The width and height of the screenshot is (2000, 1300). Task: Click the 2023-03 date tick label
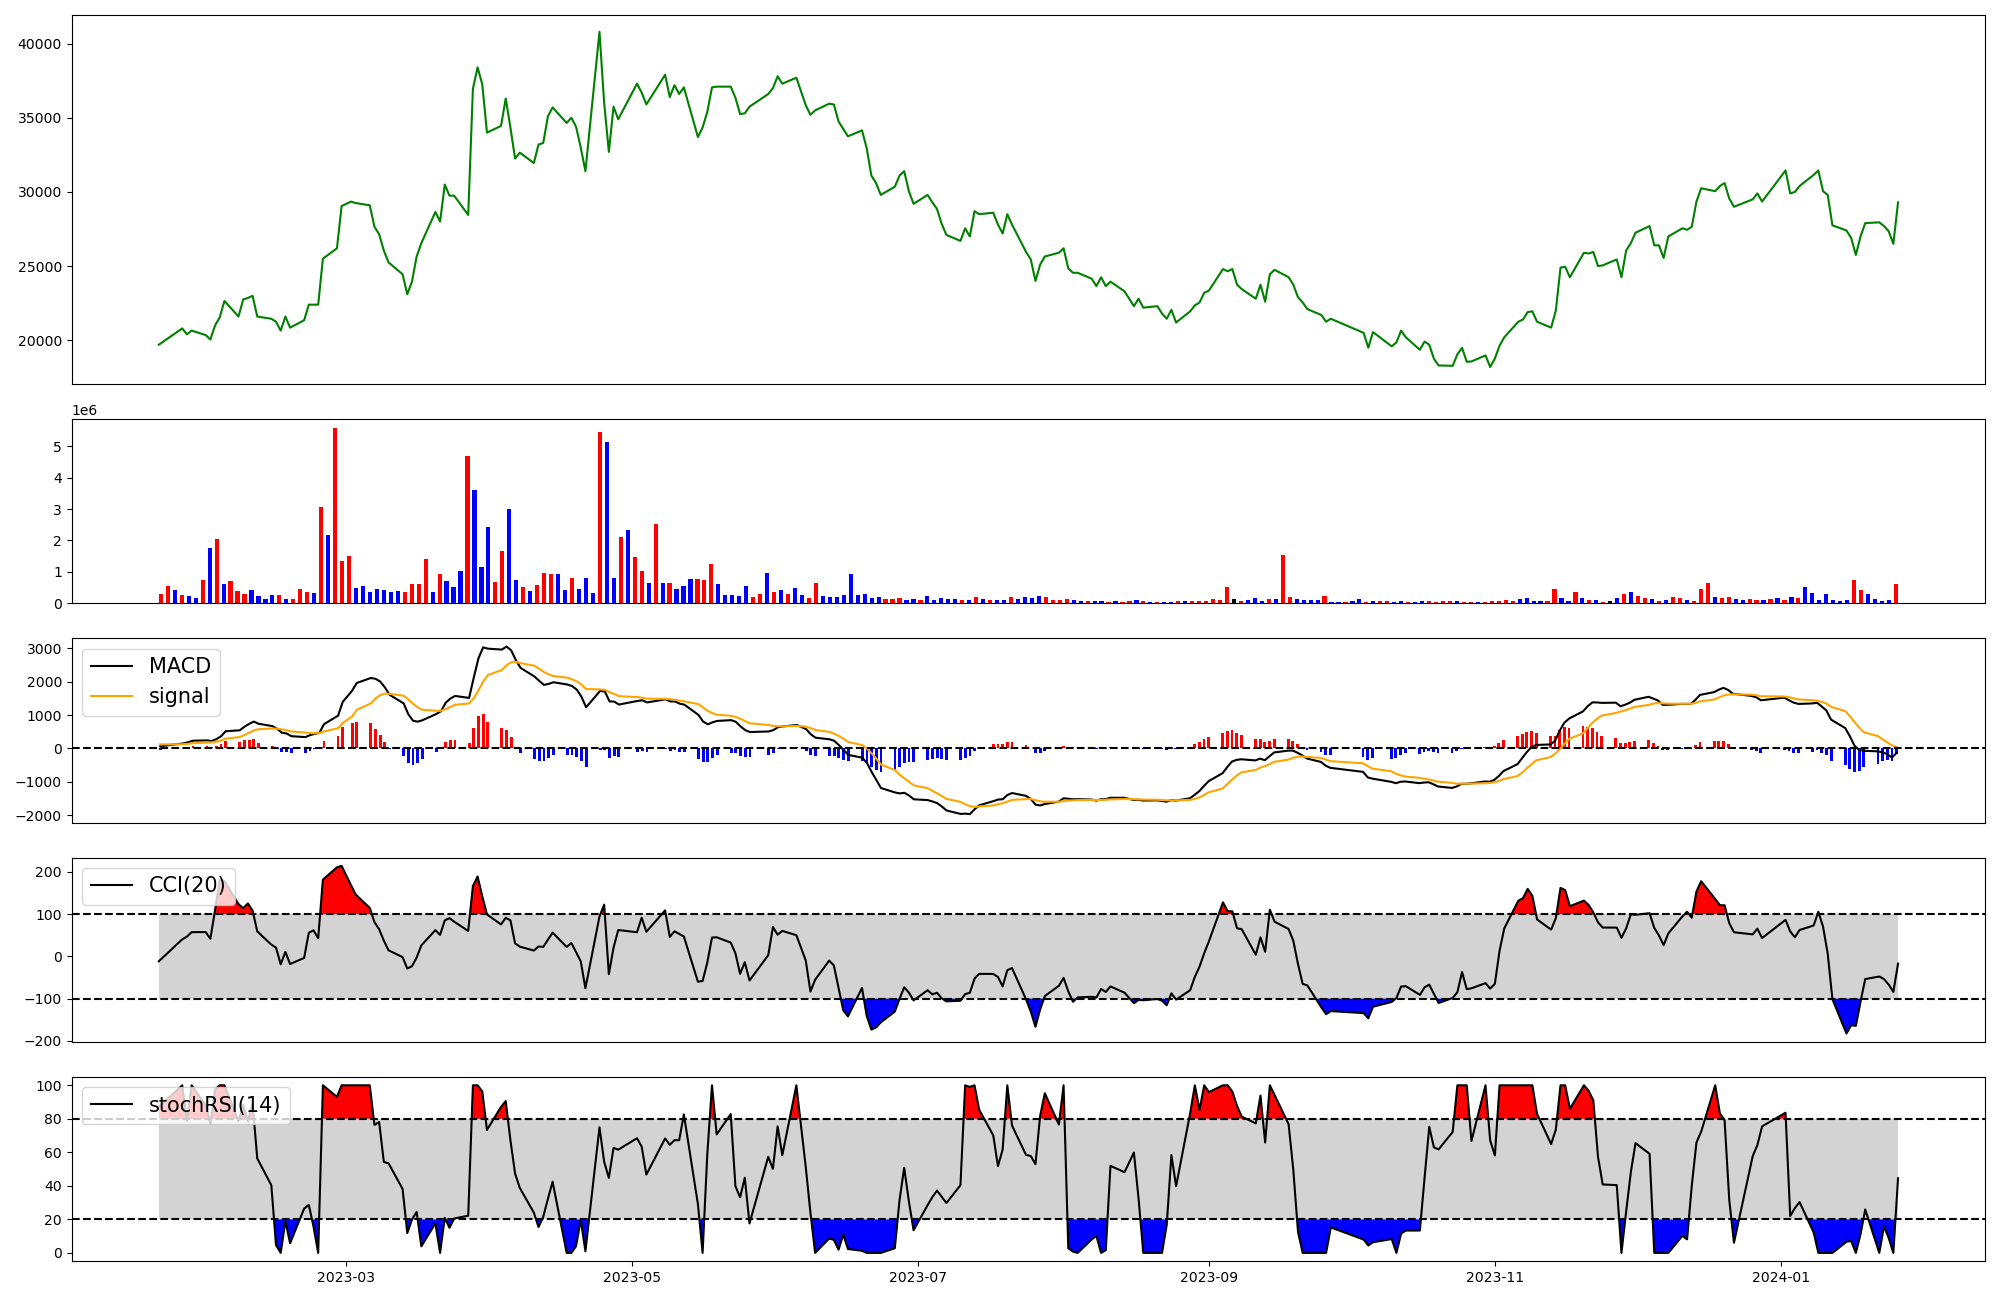346,1277
